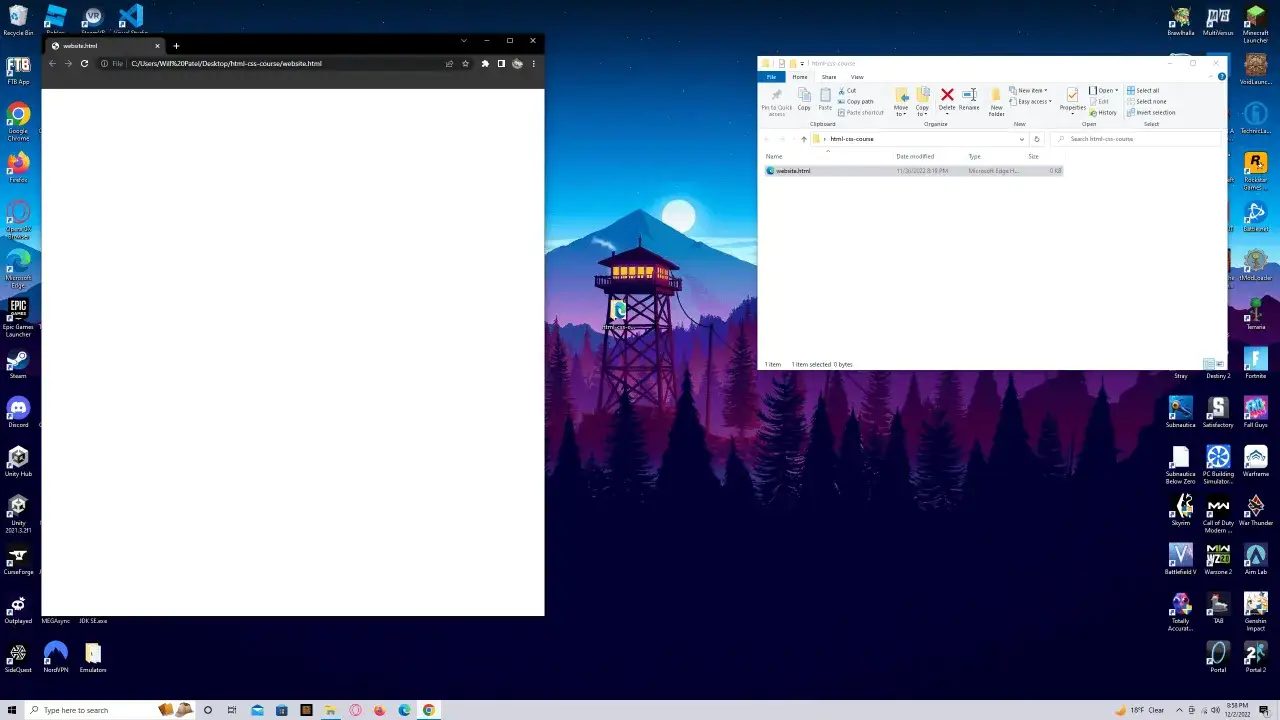The image size is (1280, 720).
Task: Switch to the View ribbon tab
Action: (x=857, y=77)
